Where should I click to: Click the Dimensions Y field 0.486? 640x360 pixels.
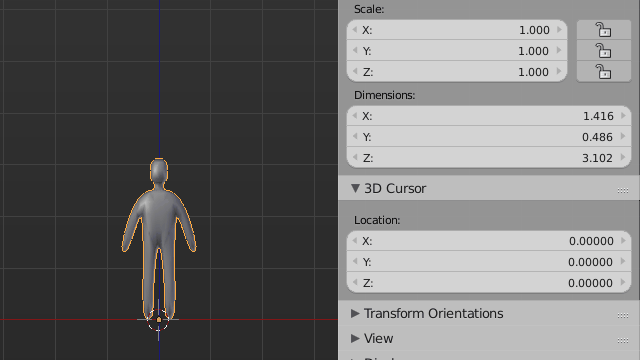point(489,137)
